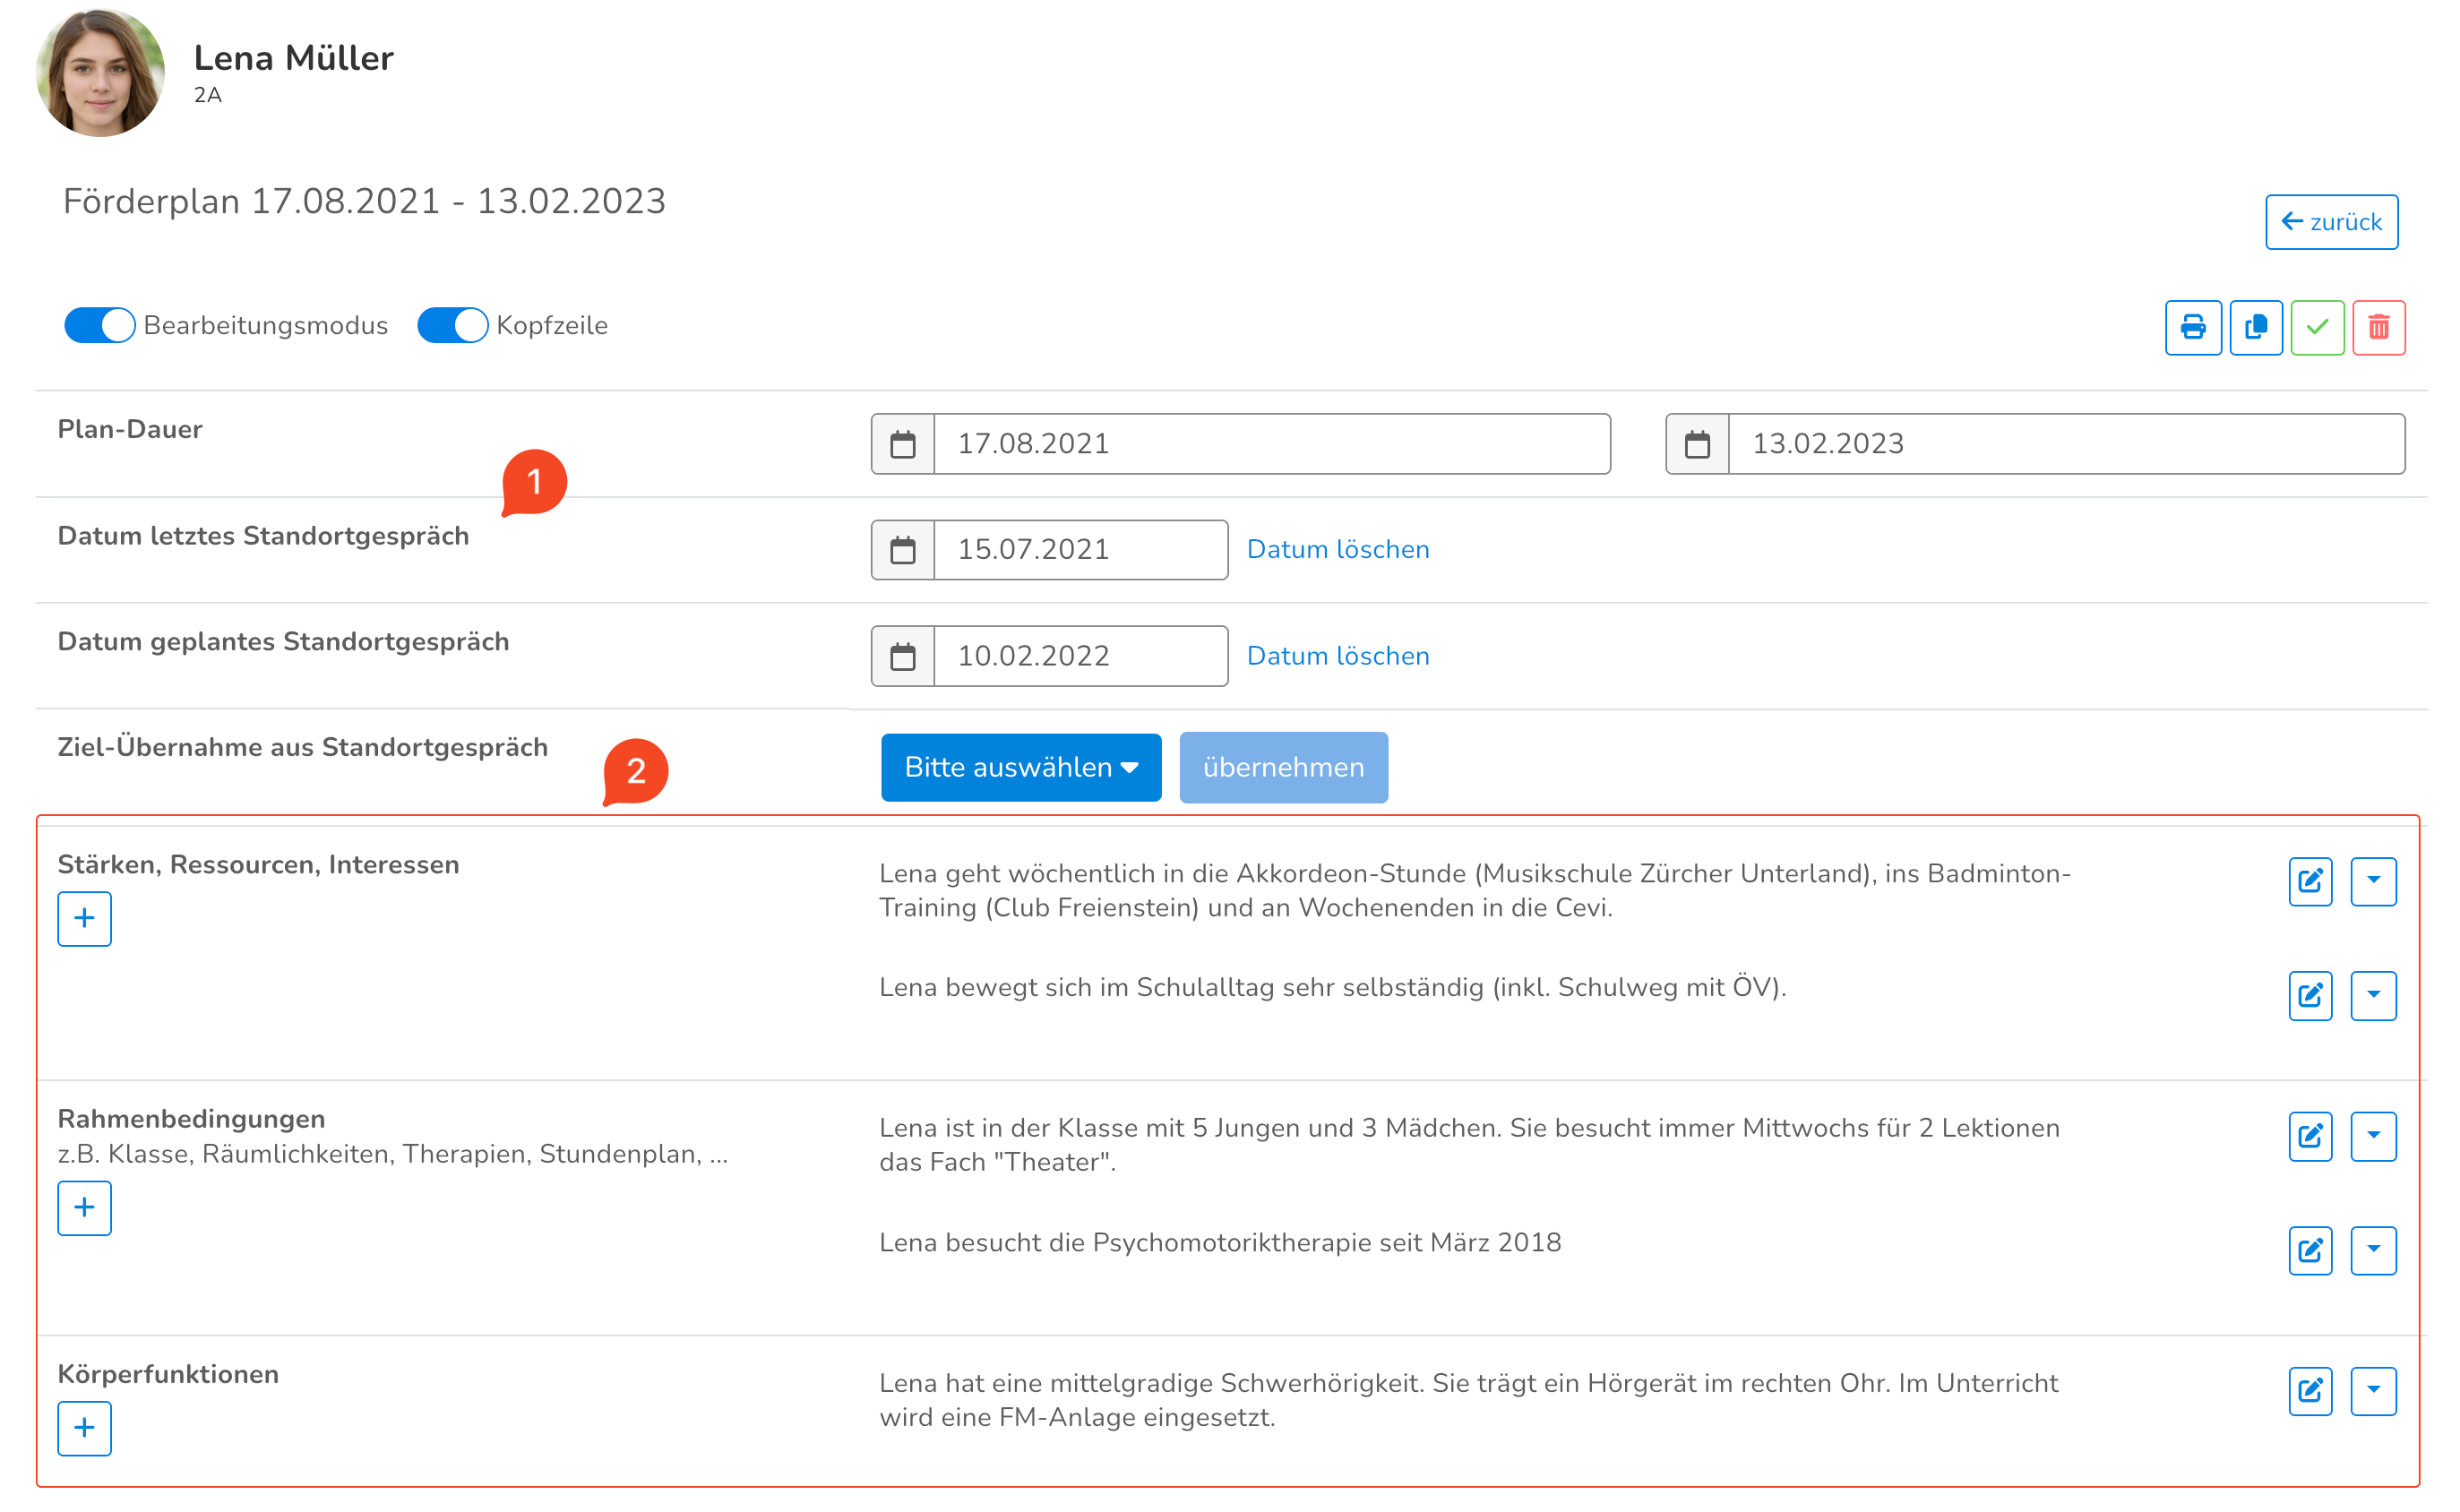This screenshot has width=2460, height=1512.
Task: Click the copy plan icon
Action: (x=2255, y=327)
